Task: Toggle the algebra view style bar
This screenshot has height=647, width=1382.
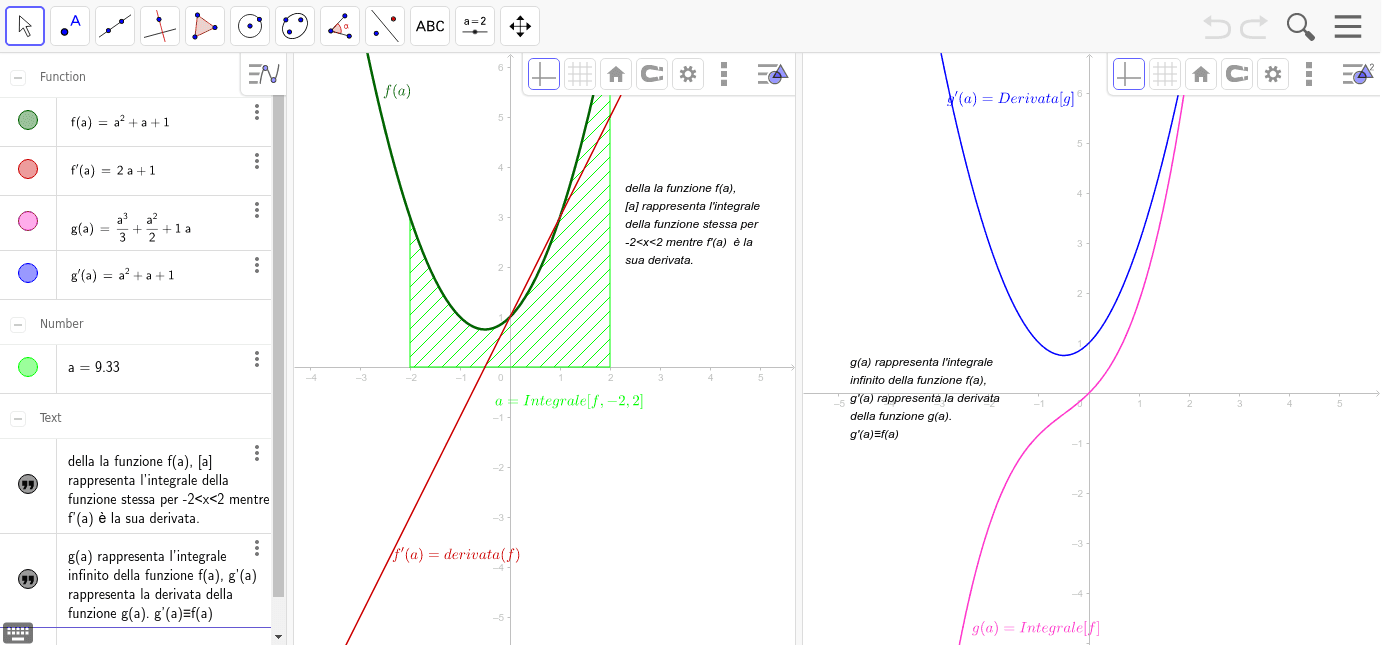Action: tap(263, 74)
